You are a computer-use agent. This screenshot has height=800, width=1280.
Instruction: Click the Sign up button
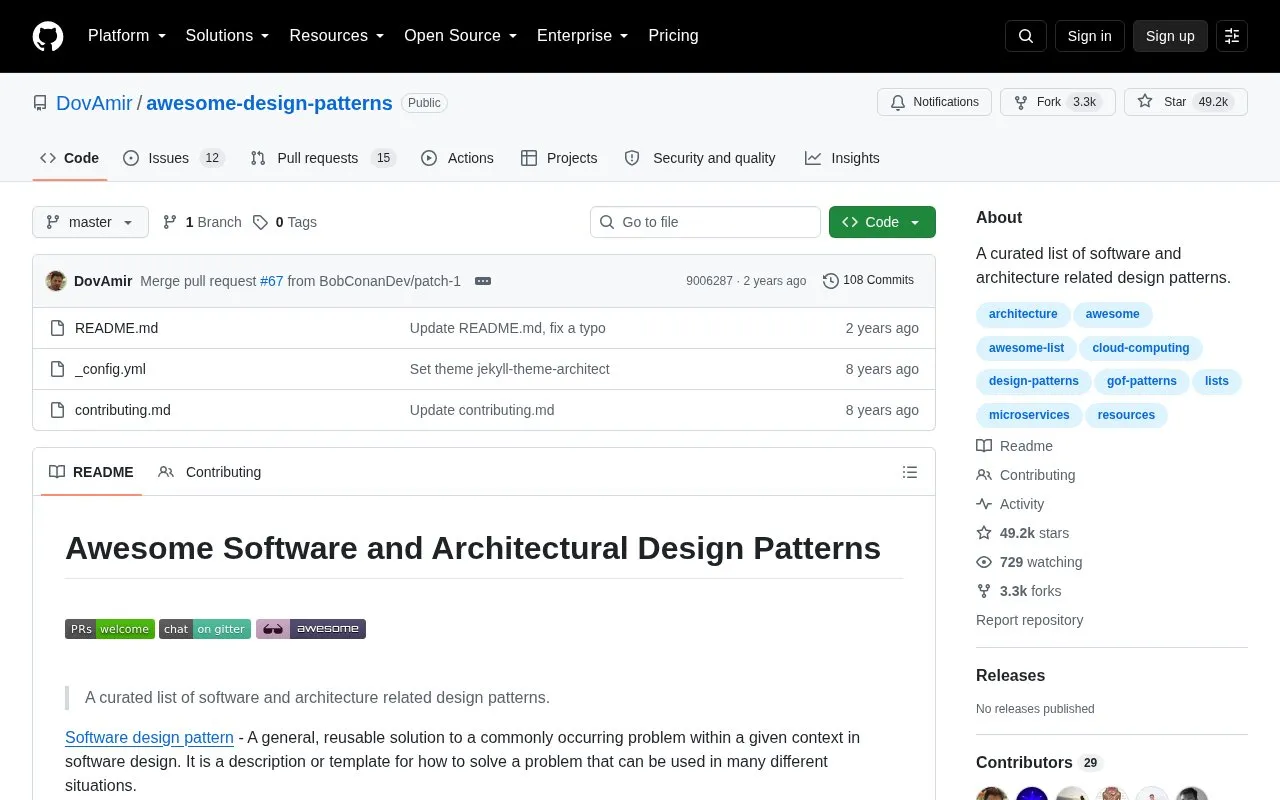point(1170,36)
